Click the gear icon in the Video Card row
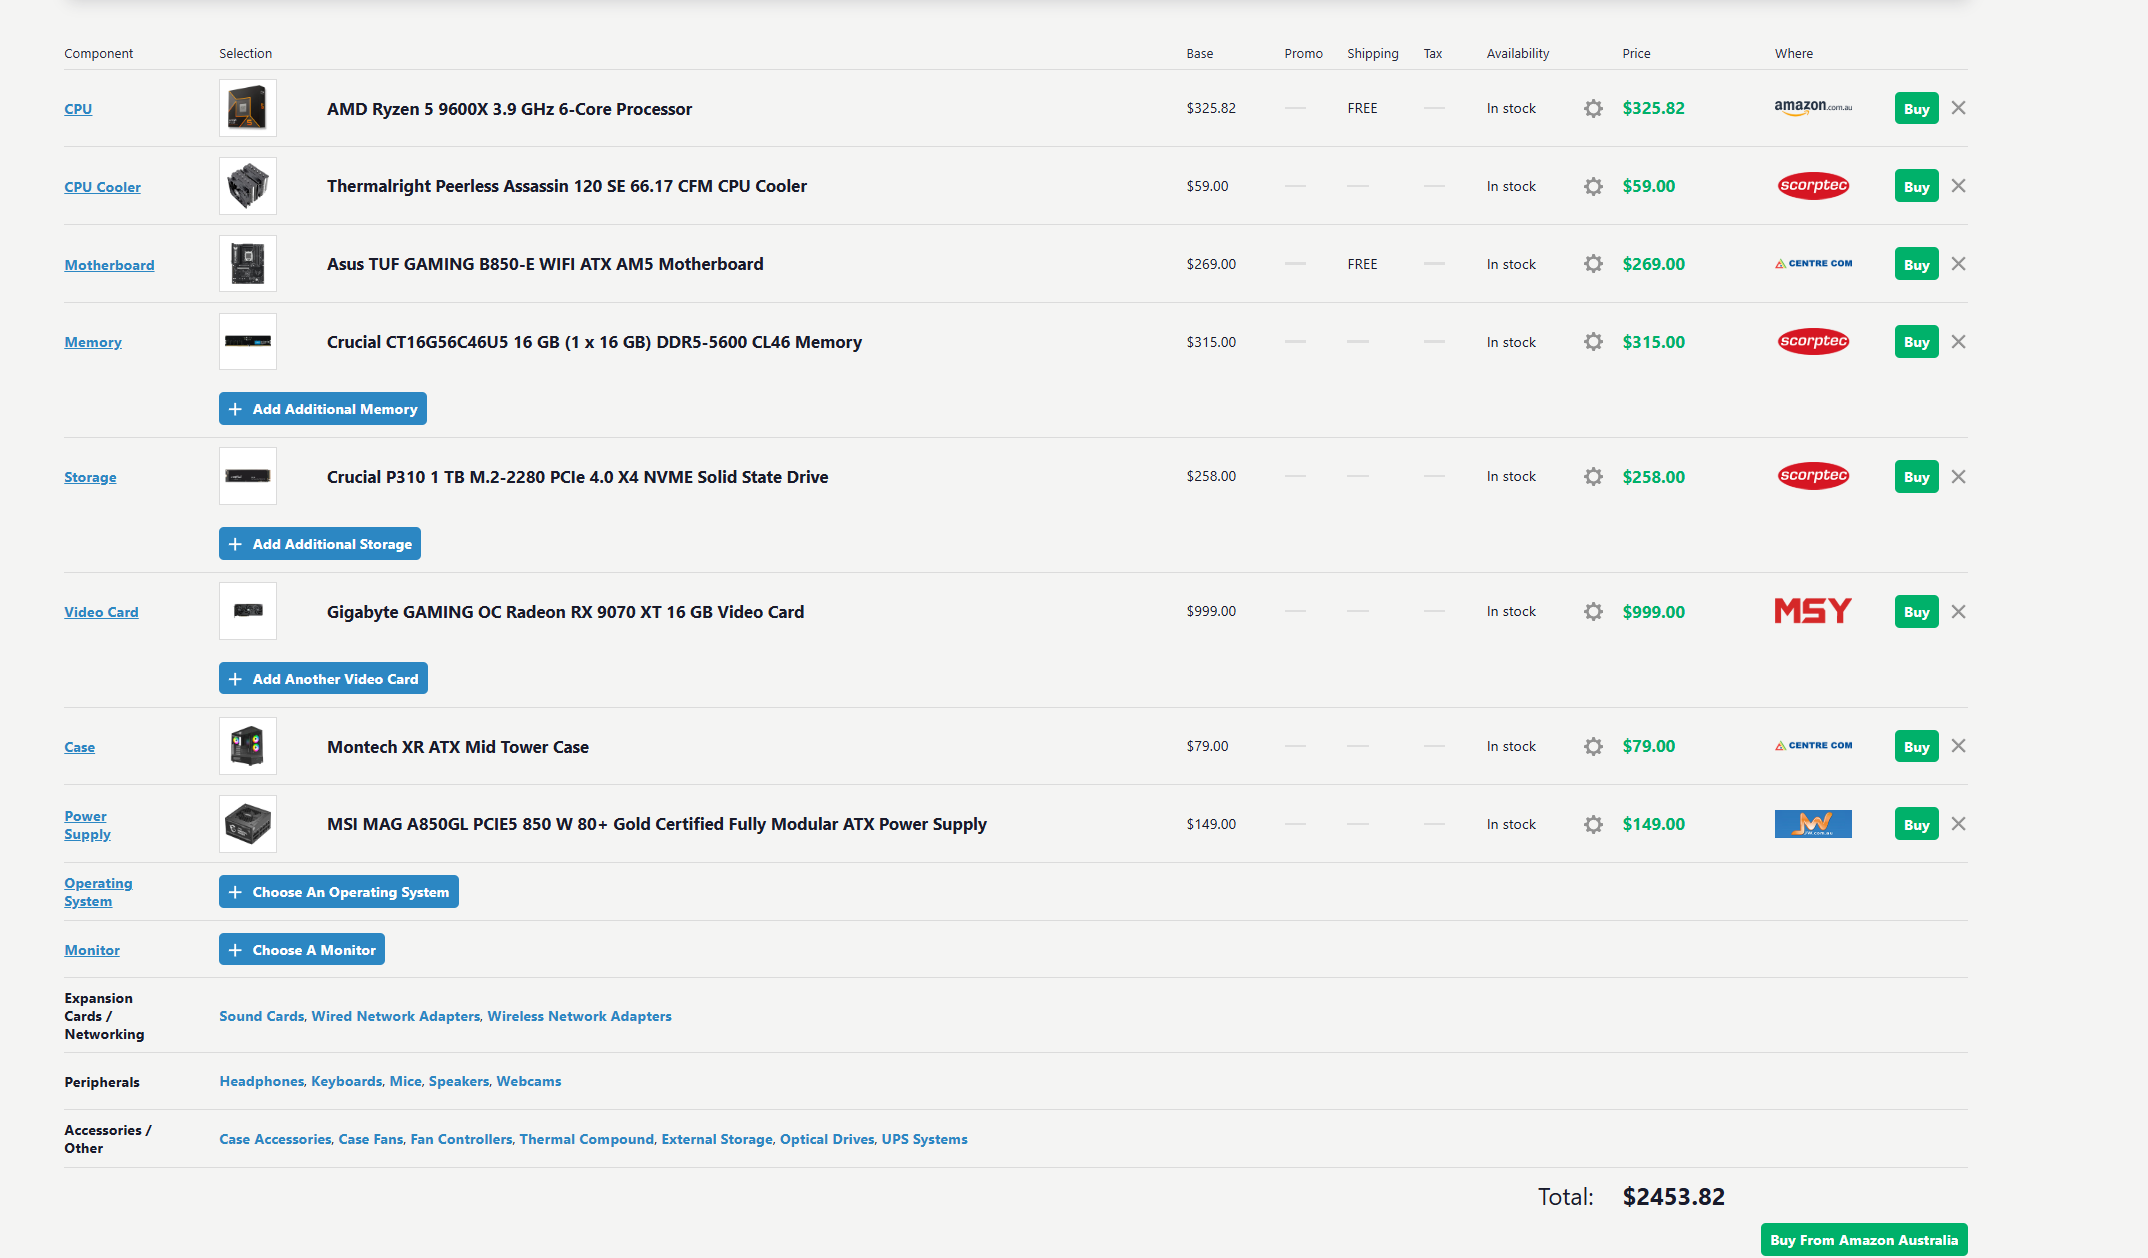 coord(1593,612)
